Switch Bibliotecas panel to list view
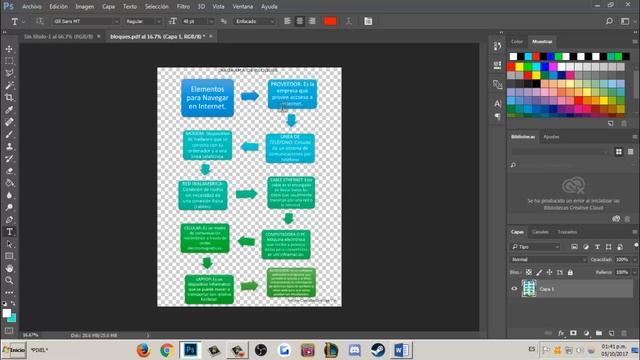This screenshot has width=640, height=360. (x=630, y=152)
